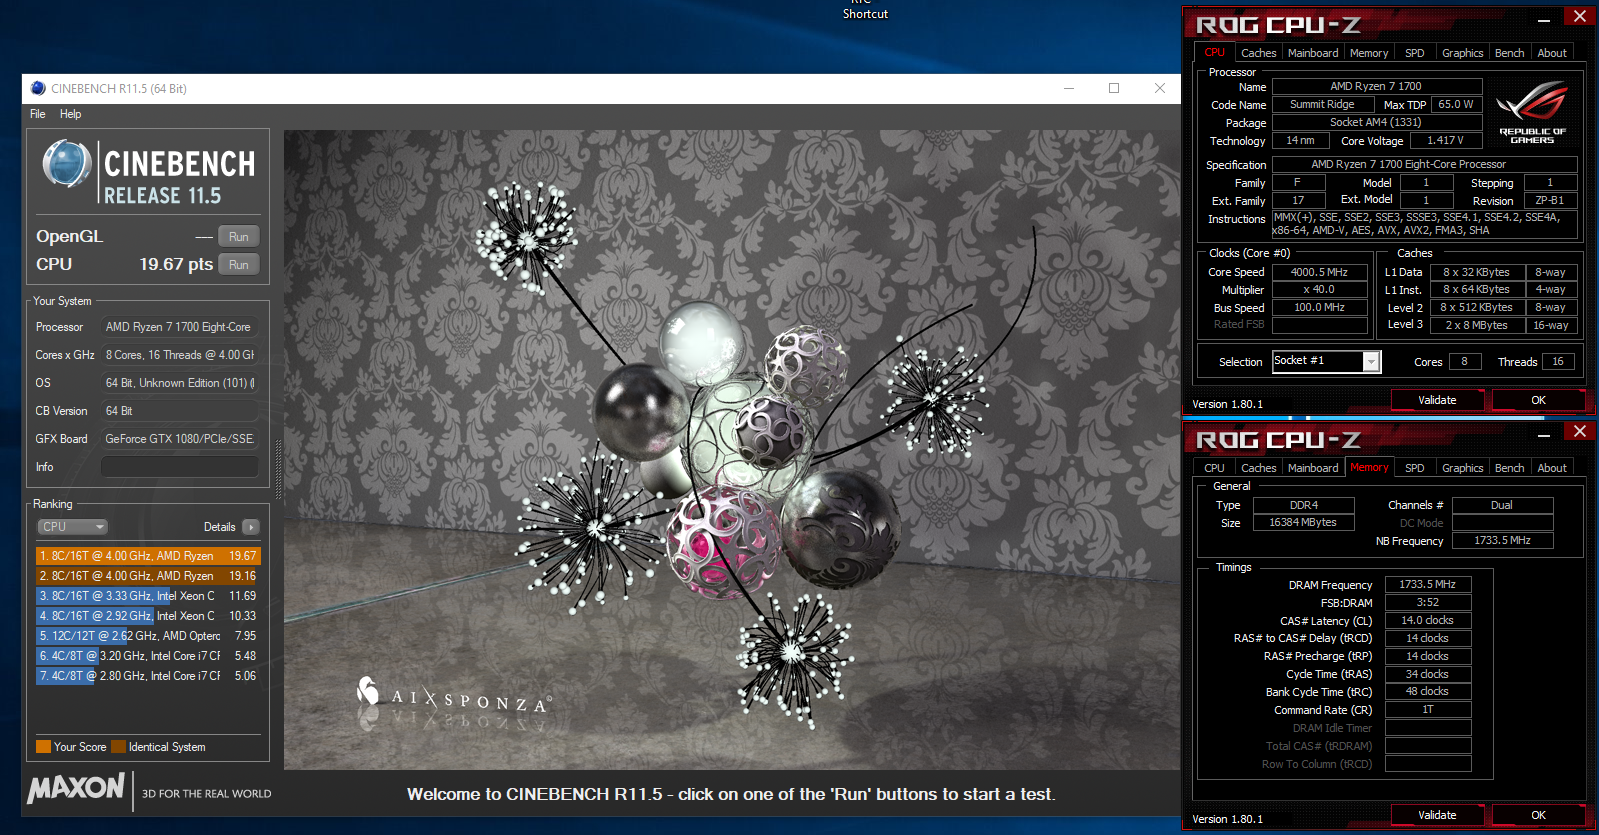Maximize the Cinebench window
Image resolution: width=1599 pixels, height=835 pixels.
(x=1114, y=88)
